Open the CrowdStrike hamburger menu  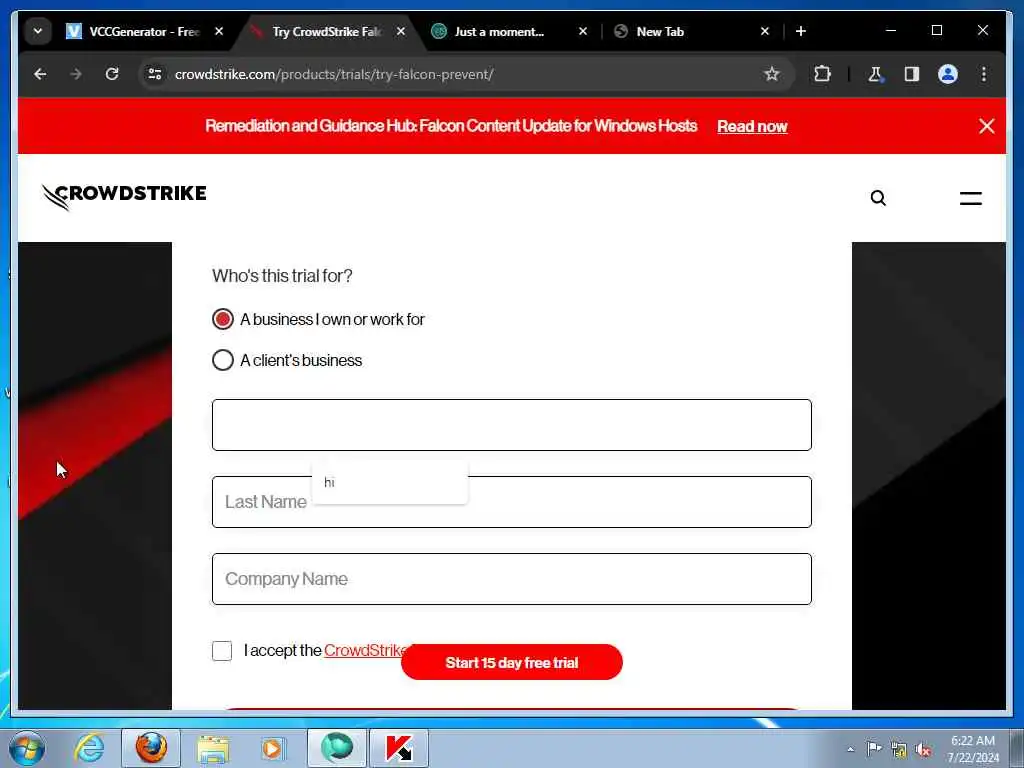pyautogui.click(x=970, y=198)
